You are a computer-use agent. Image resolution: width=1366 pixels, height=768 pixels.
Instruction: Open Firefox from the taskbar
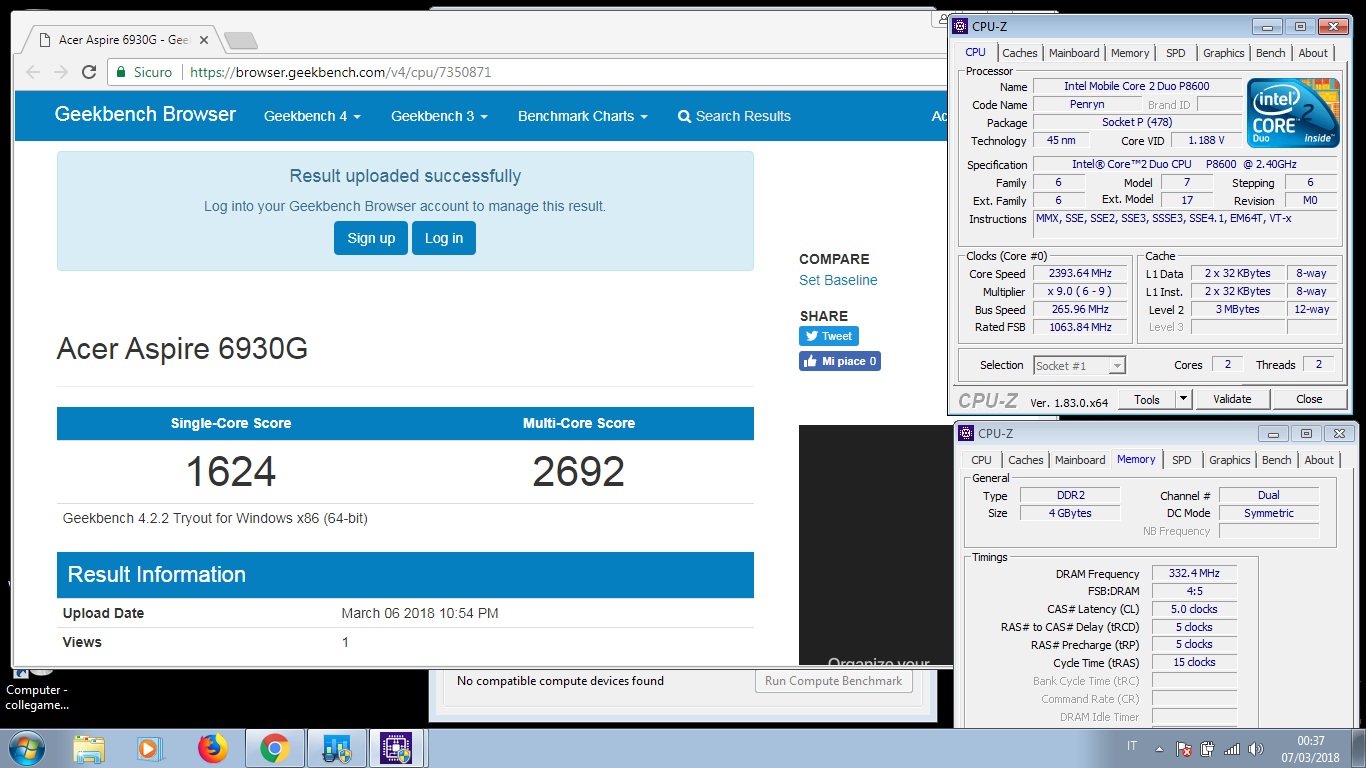[x=212, y=748]
